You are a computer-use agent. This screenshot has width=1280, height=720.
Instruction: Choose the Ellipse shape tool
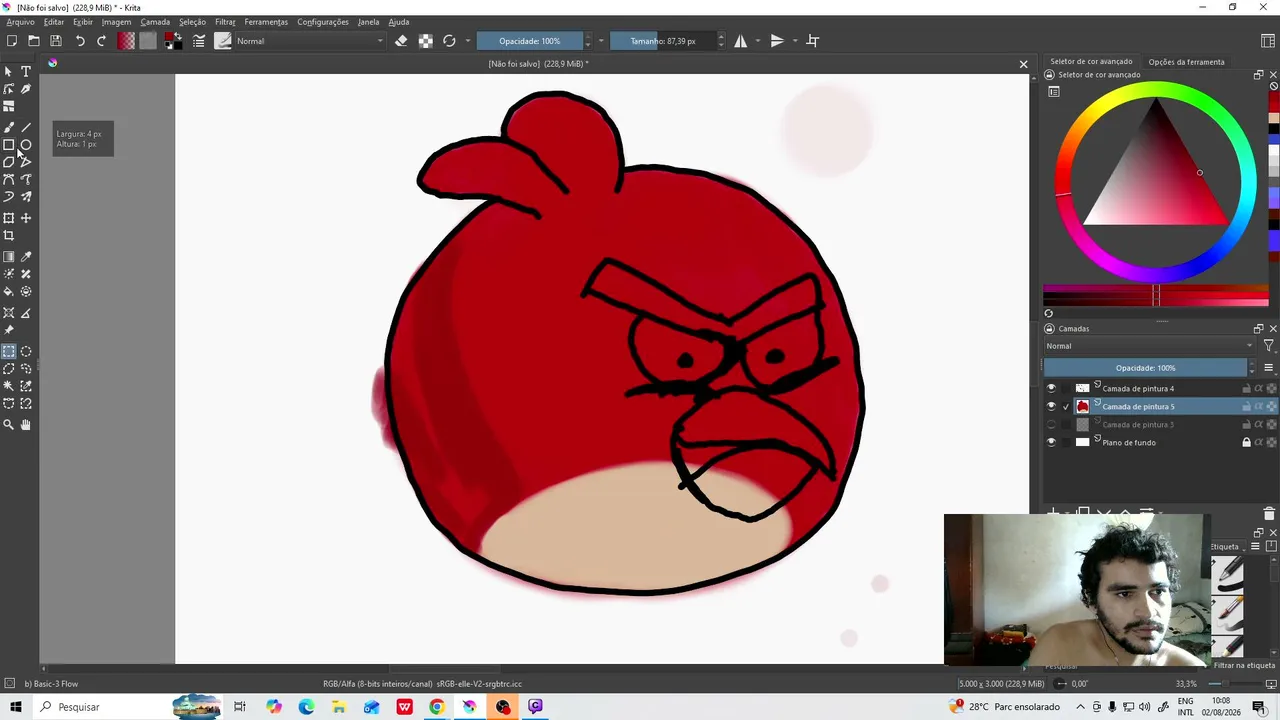[26, 145]
